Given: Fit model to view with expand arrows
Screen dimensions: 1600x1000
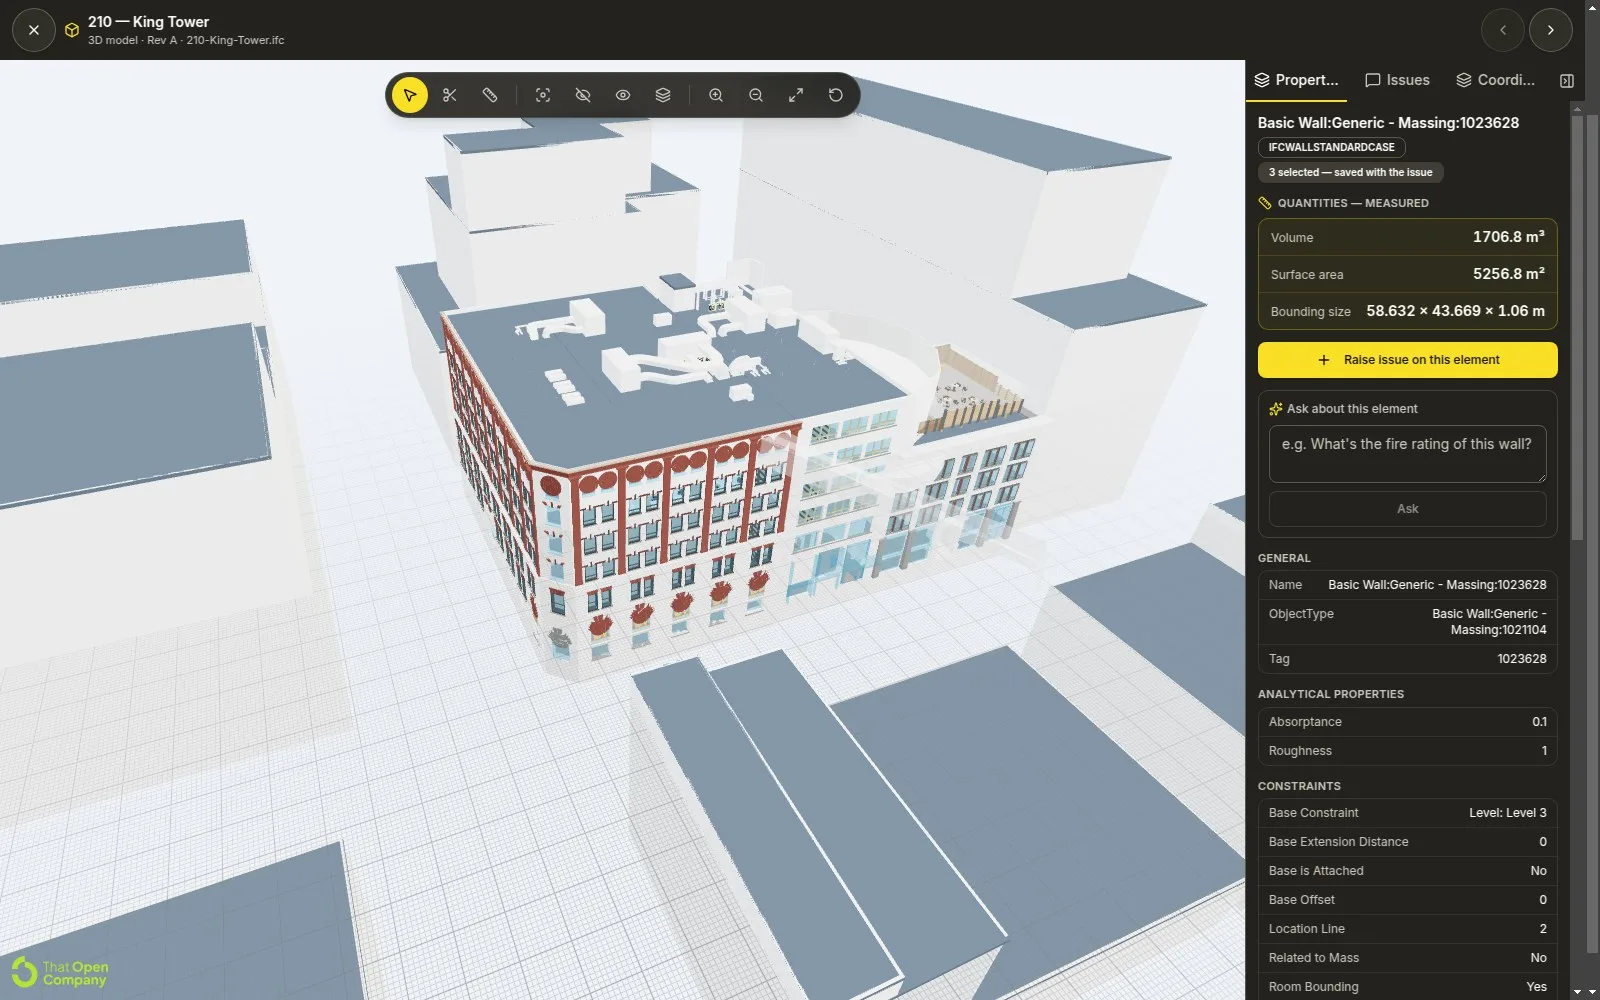Looking at the screenshot, I should [796, 95].
